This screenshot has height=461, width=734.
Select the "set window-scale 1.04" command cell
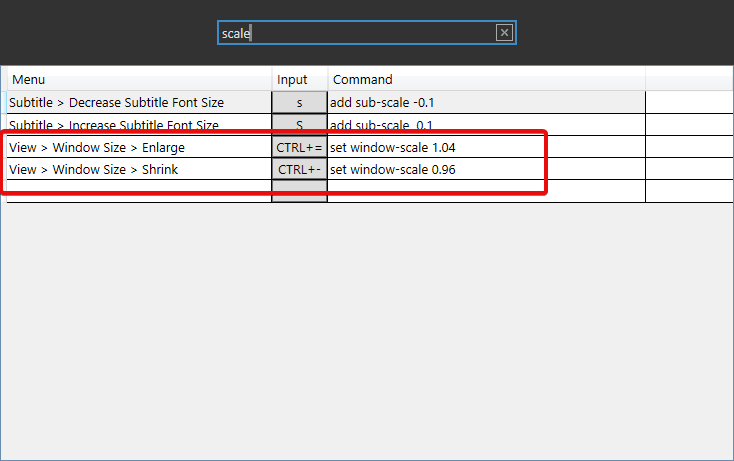point(486,147)
